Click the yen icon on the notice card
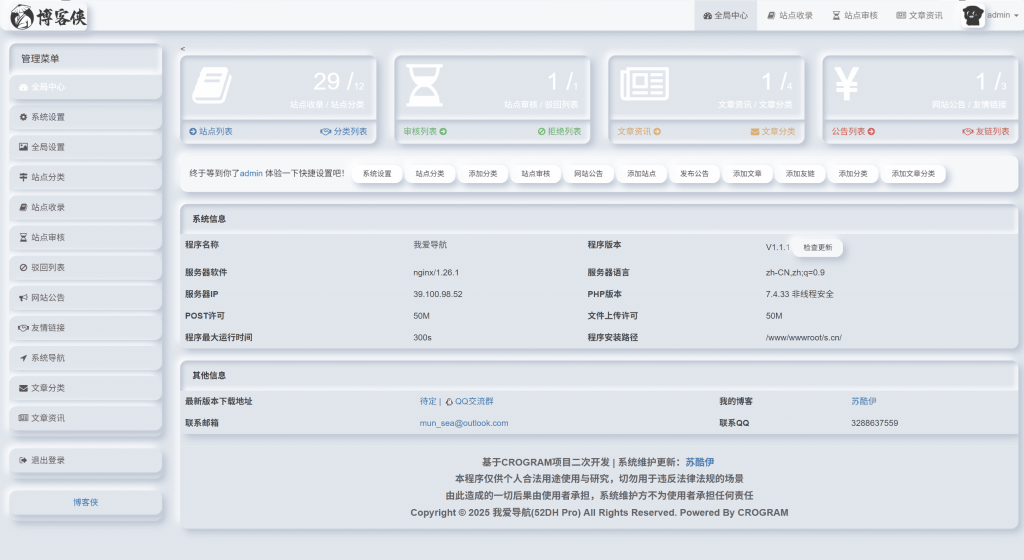Viewport: 1024px width, 560px height. pos(846,84)
